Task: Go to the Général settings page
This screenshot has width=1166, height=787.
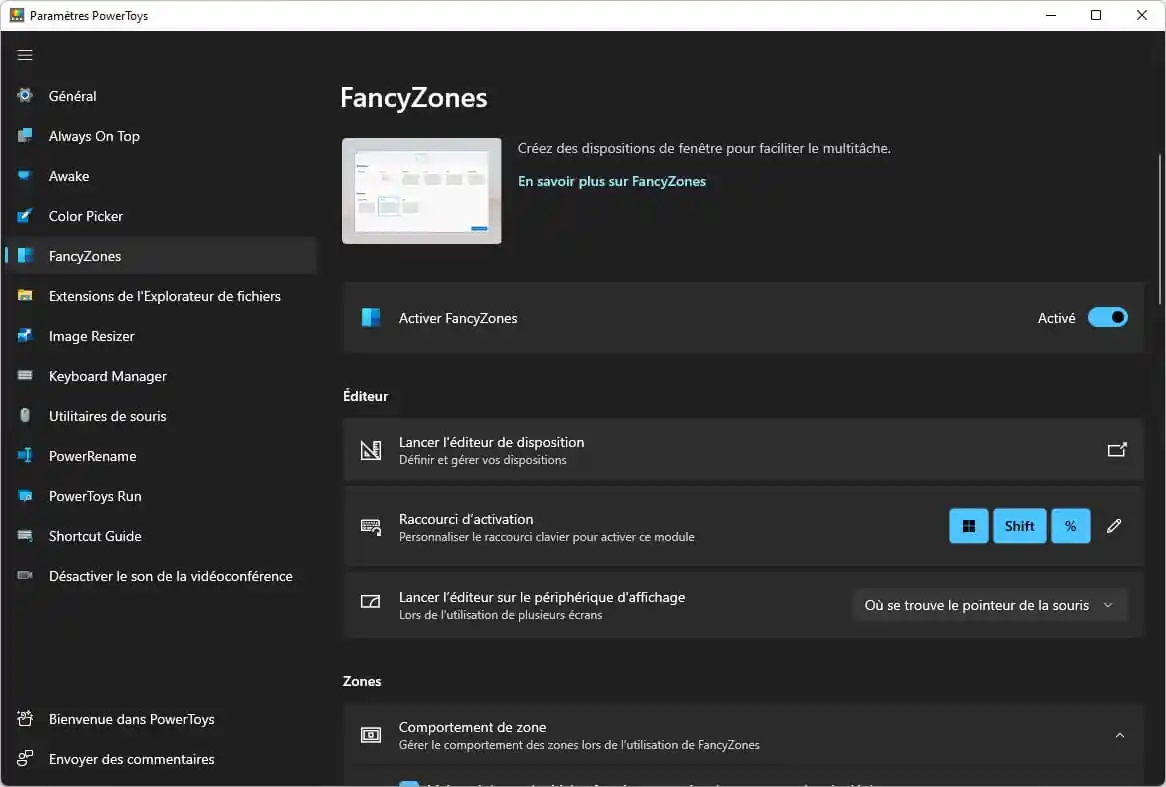Action: click(x=161, y=96)
